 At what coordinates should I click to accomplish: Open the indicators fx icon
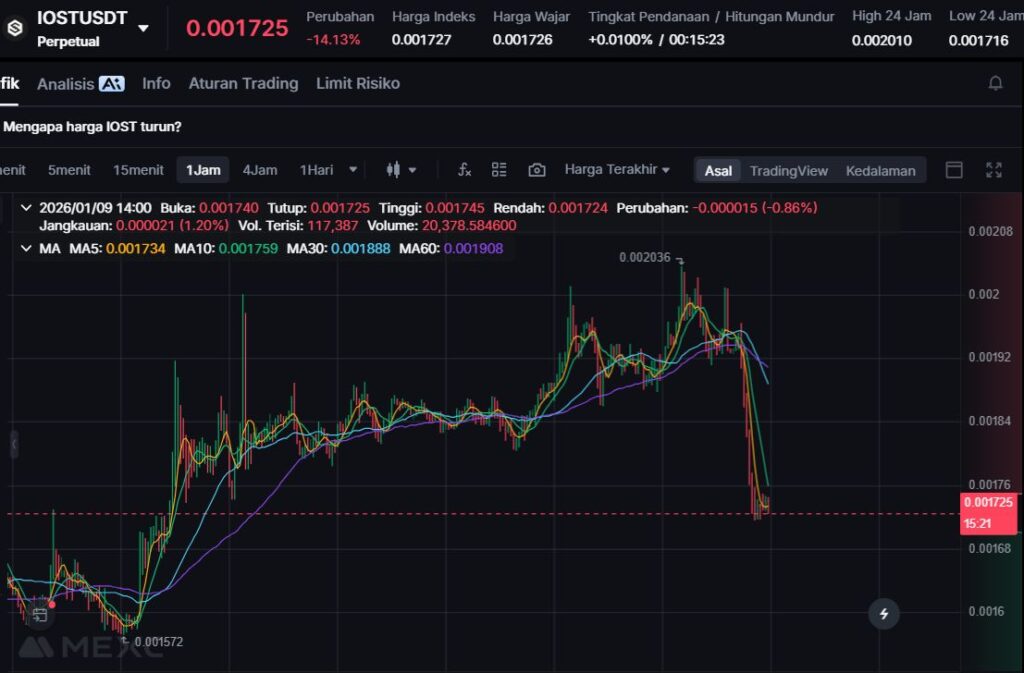click(464, 170)
